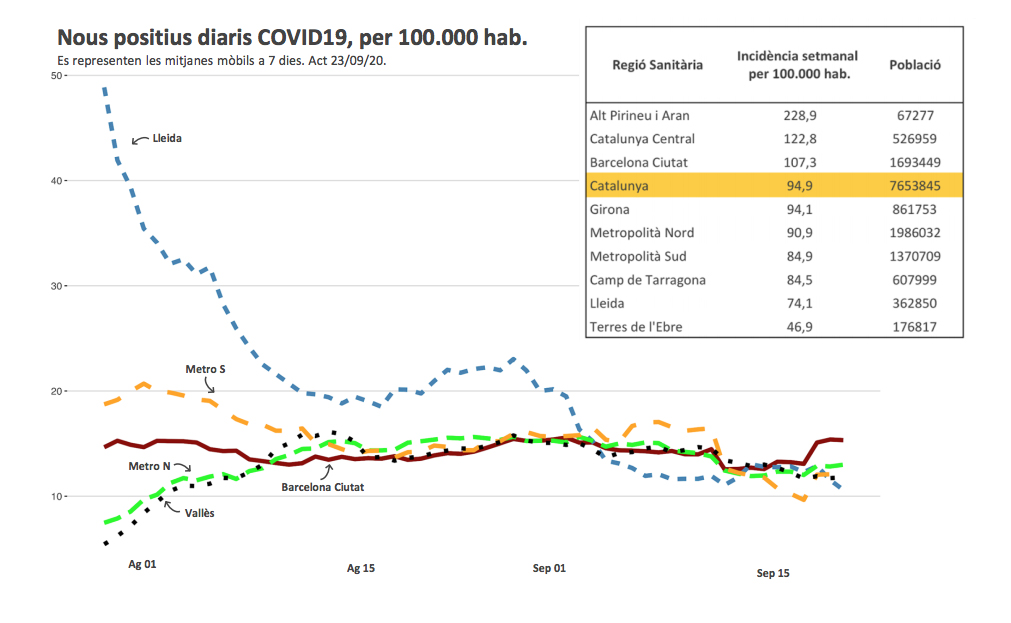Click the Lleida line label
This screenshot has width=1011, height=623.
pos(167,138)
